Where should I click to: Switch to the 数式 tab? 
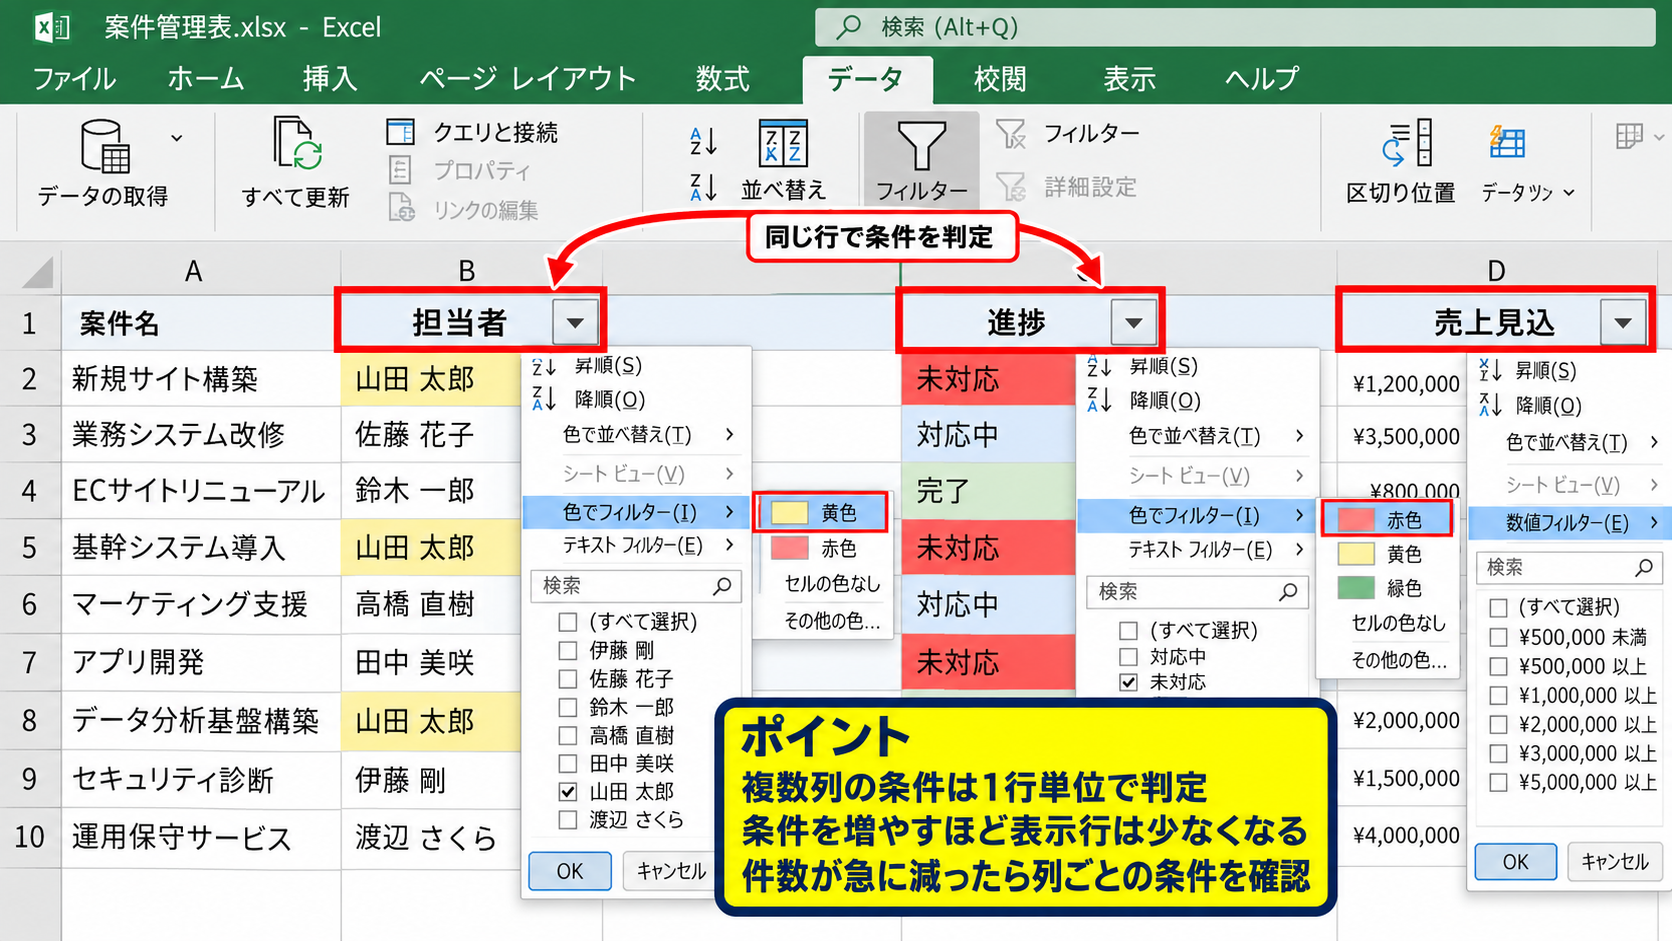pyautogui.click(x=722, y=79)
